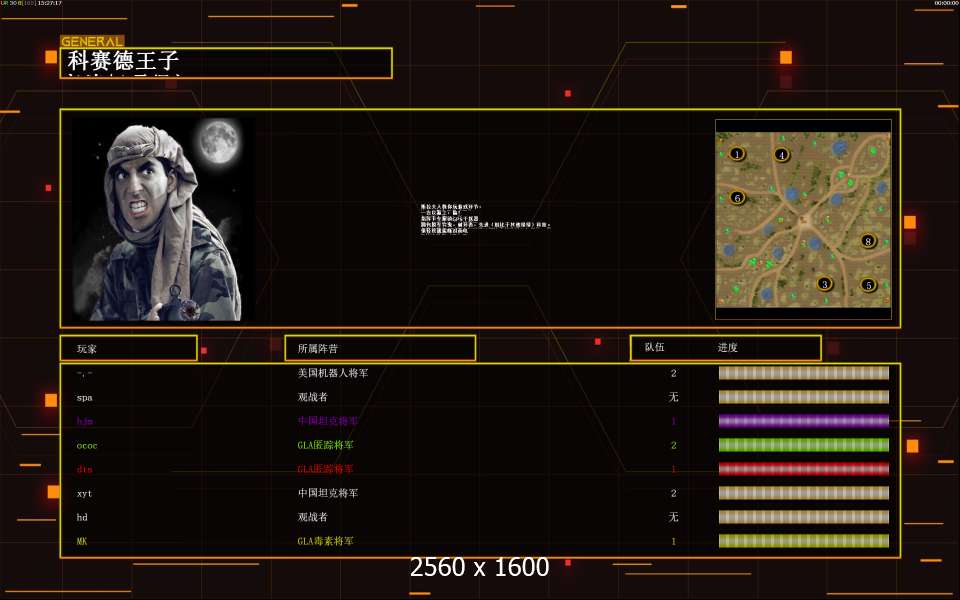960x600 pixels.
Task: Click start position marker 5 on the map
Action: 868,285
